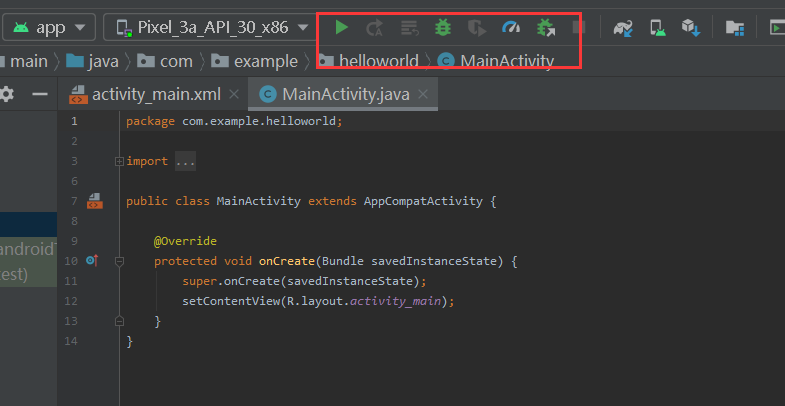Click the @Override annotation
The height and width of the screenshot is (406, 785).
185,241
